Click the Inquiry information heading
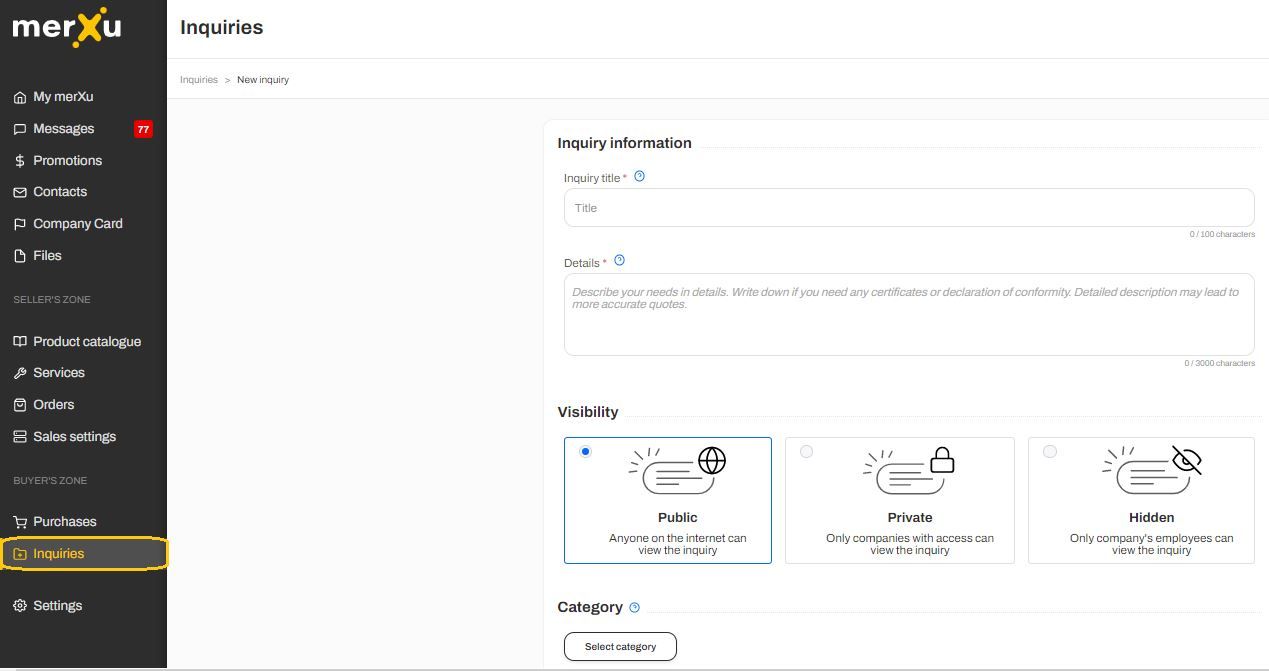Image resolution: width=1269 pixels, height=671 pixels. tap(625, 143)
